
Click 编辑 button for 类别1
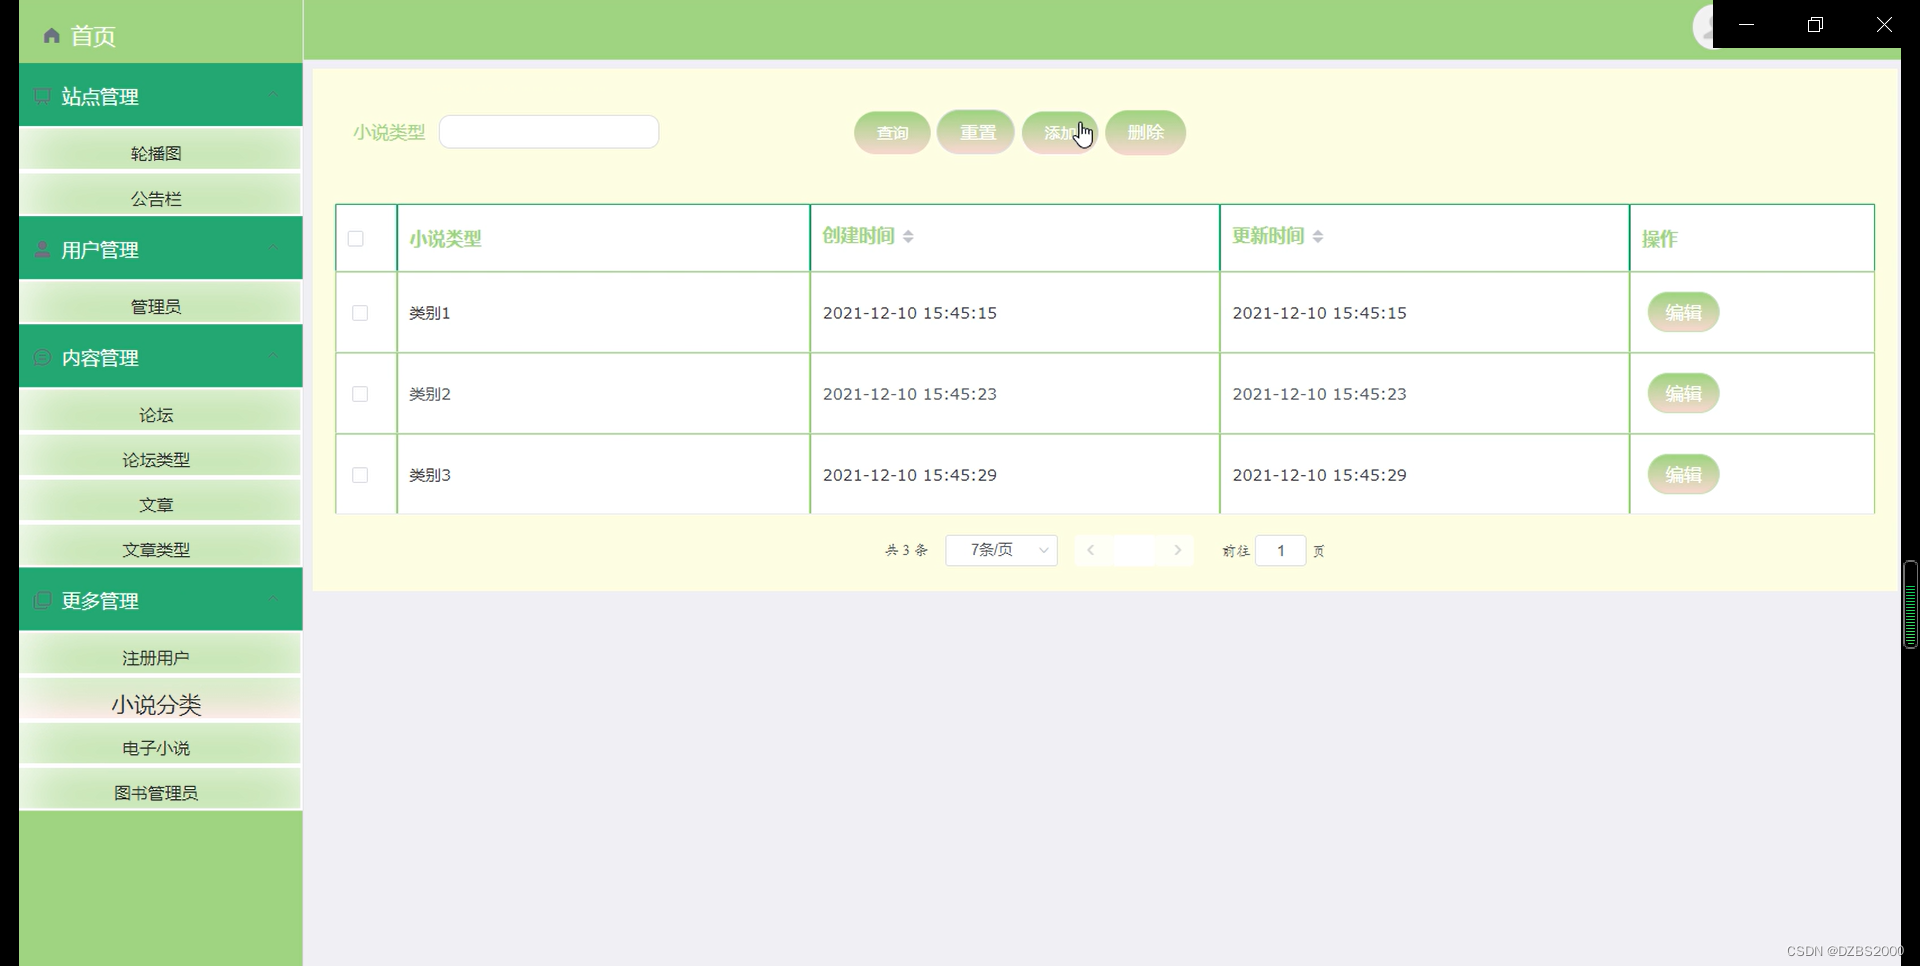click(x=1683, y=313)
